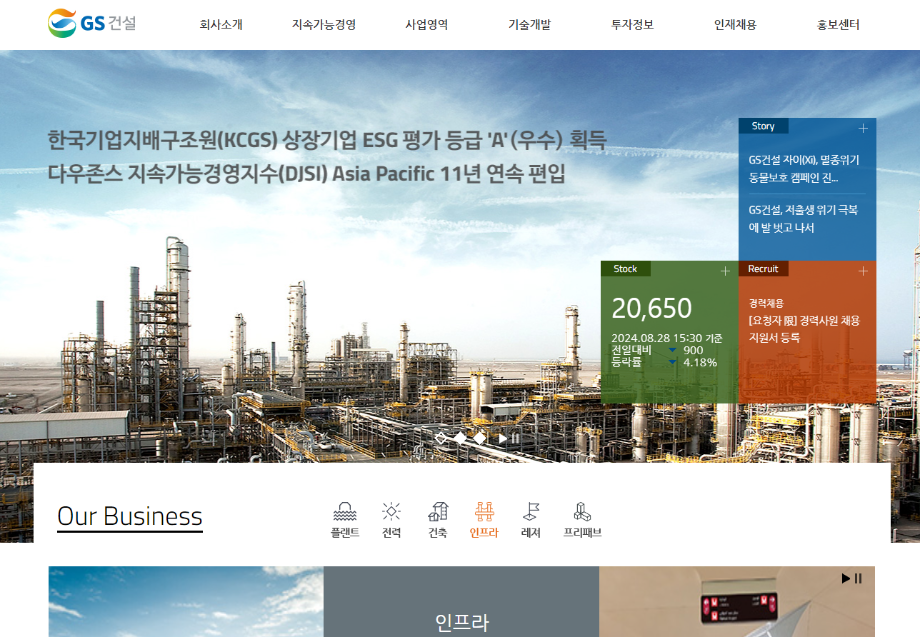The height and width of the screenshot is (637, 920).
Task: Play the main hero banner slideshow
Action: 502,438
